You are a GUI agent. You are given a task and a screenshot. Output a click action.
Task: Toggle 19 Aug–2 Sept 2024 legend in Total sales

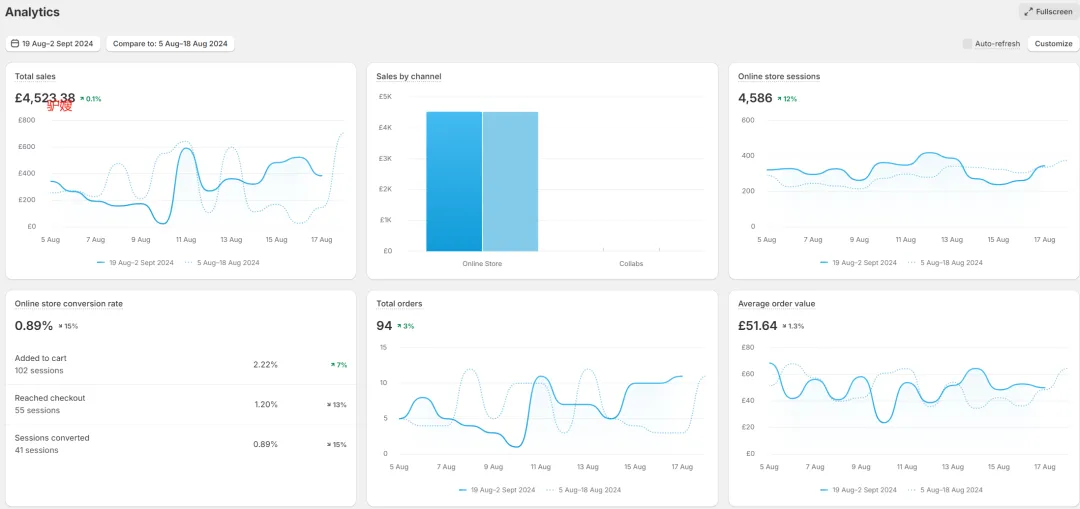pyautogui.click(x=135, y=262)
